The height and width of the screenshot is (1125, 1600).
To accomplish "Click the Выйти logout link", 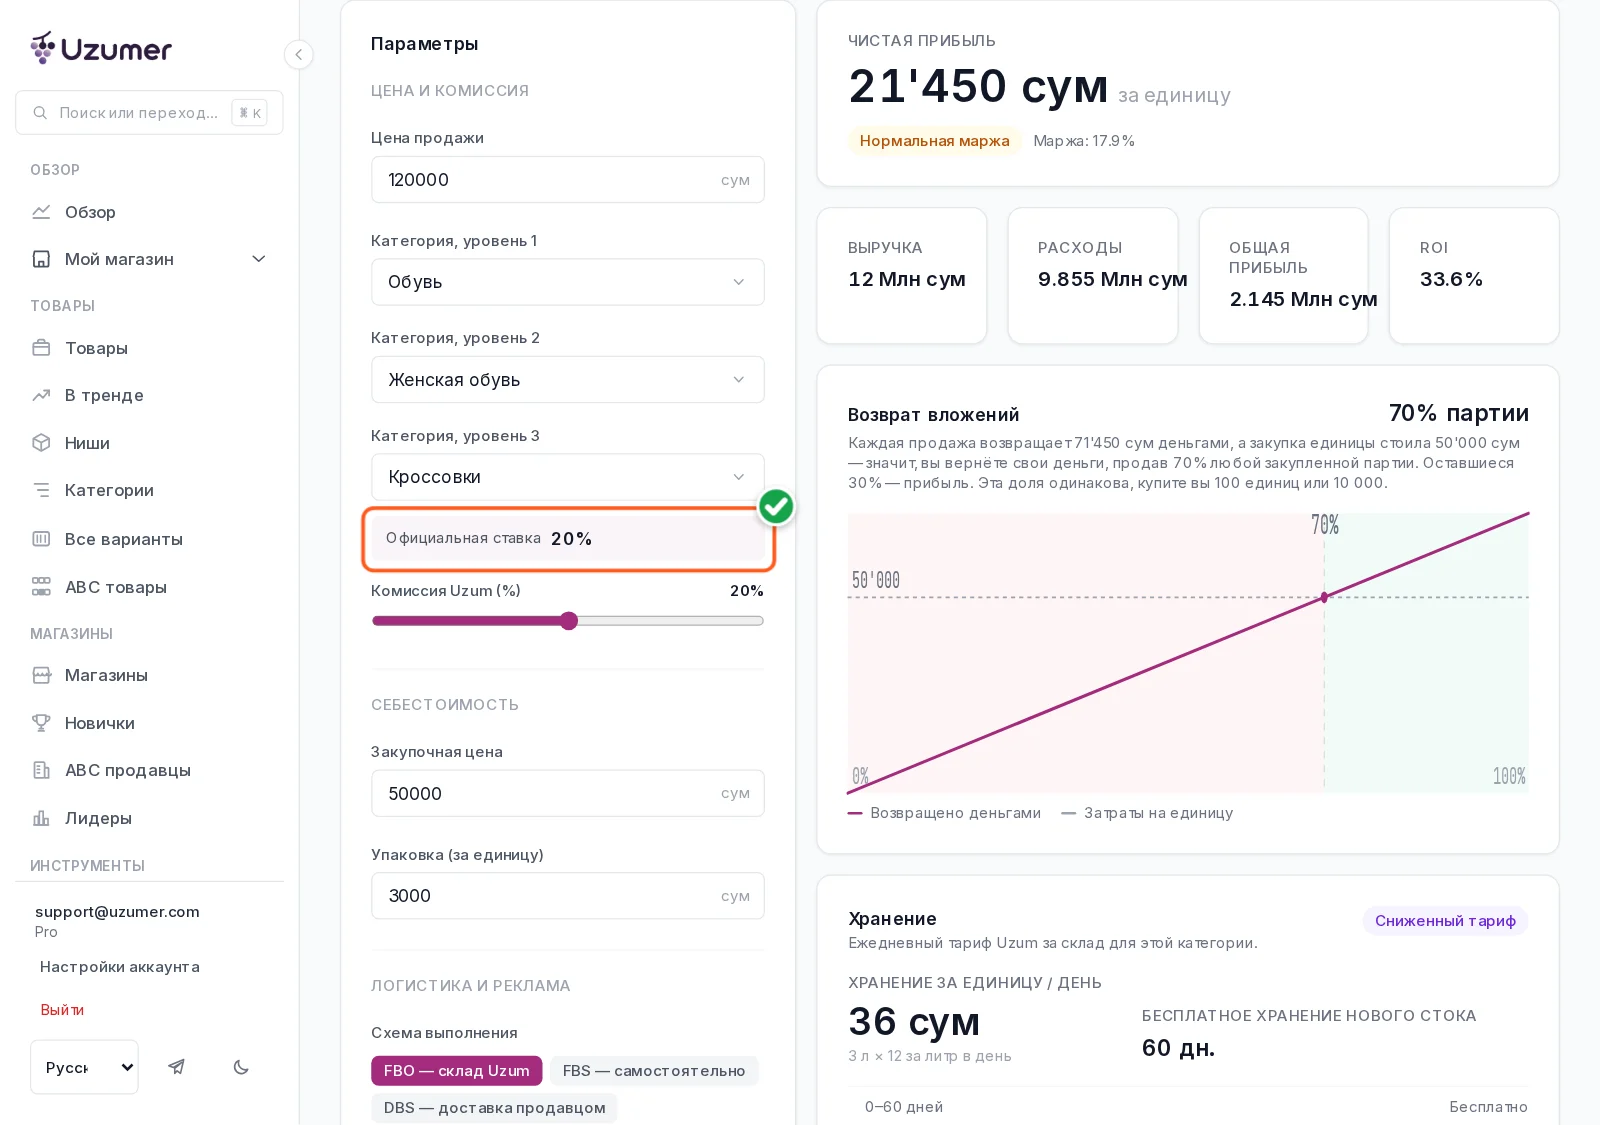I will pyautogui.click(x=62, y=1010).
